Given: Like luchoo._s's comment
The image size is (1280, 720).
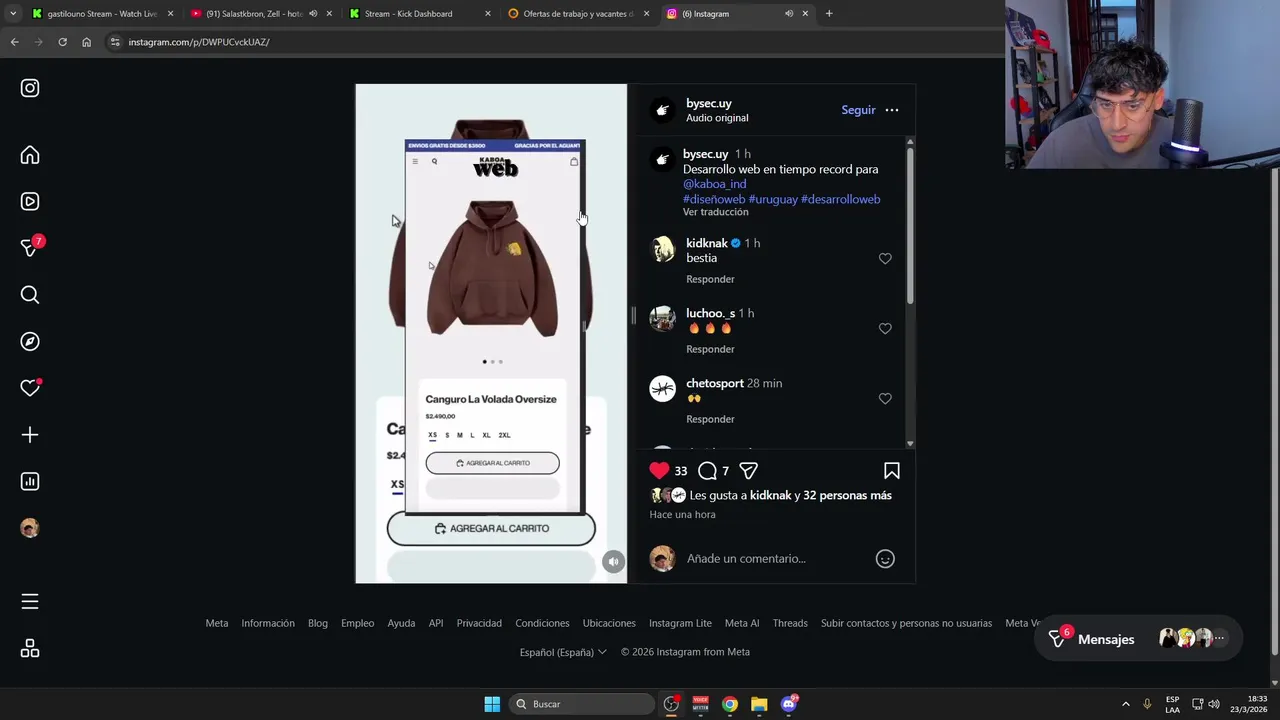Looking at the screenshot, I should [x=885, y=328].
